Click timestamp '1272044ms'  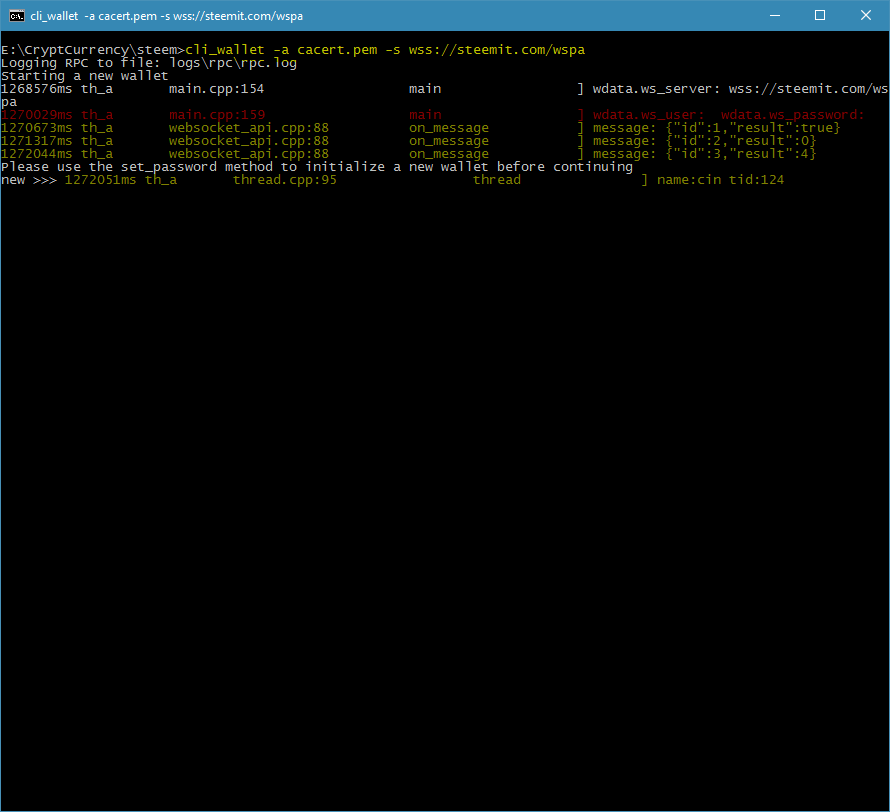pos(36,154)
